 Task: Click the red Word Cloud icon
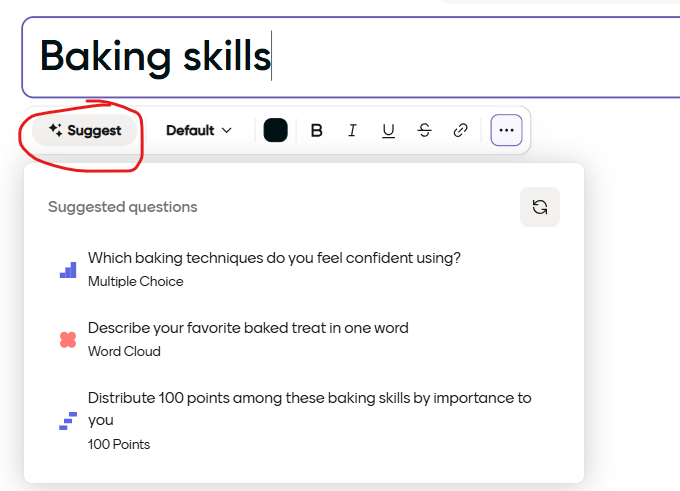pyautogui.click(x=68, y=340)
